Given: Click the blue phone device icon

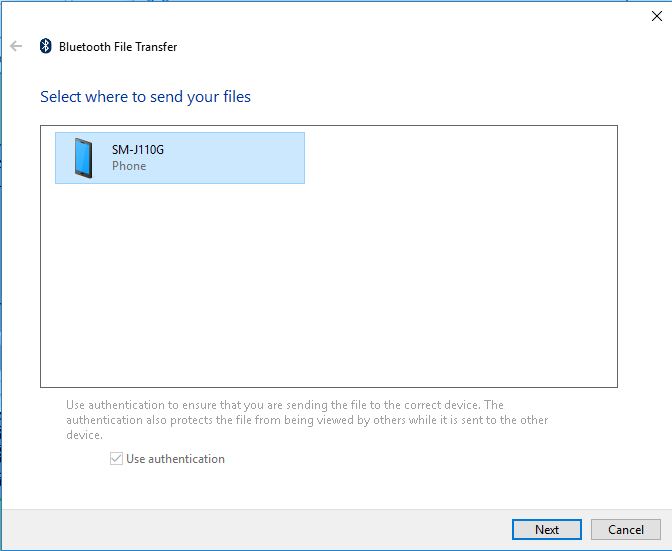Looking at the screenshot, I should pos(83,158).
